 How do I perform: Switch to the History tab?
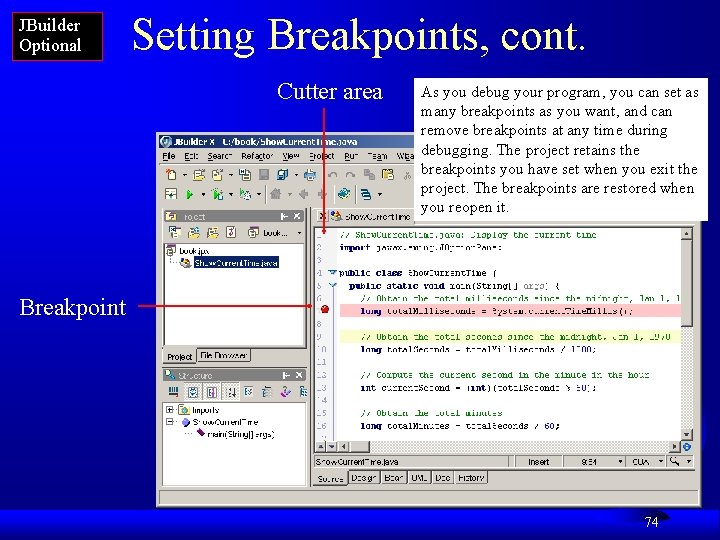coord(471,478)
